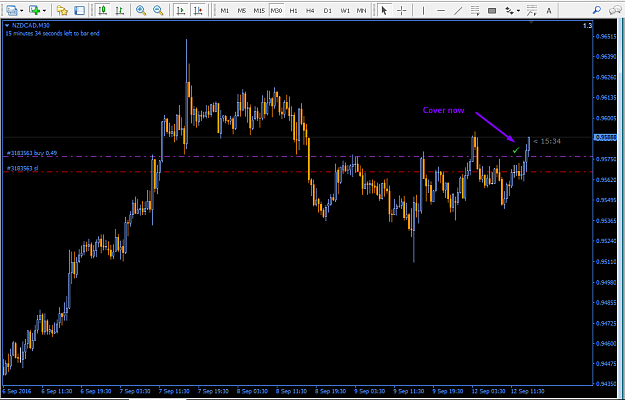Click the highlighted current price tag on axis
Viewport: 625px width, 400px height.
(606, 137)
